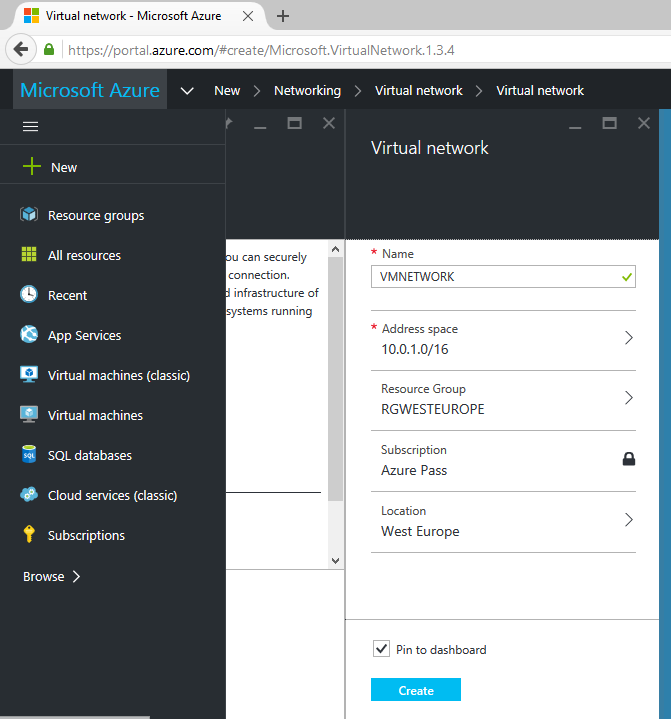This screenshot has height=719, width=671.
Task: Click the Azure Pass subscription value
Action: (414, 470)
